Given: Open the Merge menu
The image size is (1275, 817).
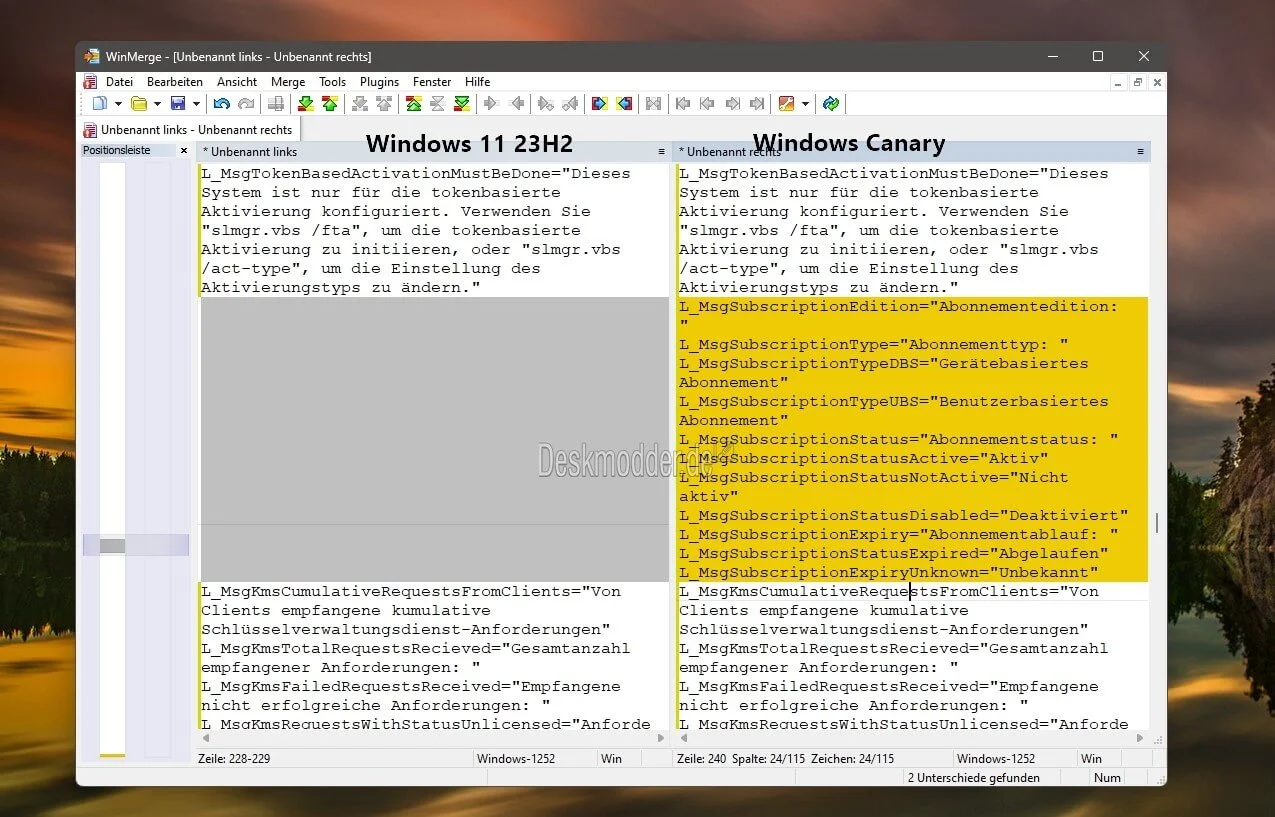Looking at the screenshot, I should pos(288,81).
